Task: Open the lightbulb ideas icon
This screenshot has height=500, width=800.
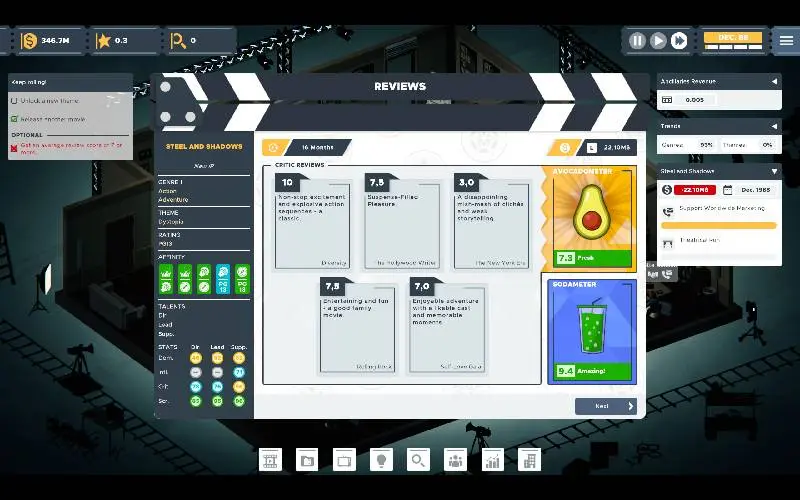Action: click(x=381, y=460)
